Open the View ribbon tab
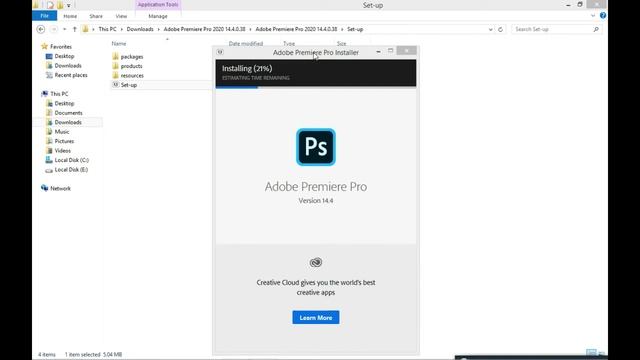 (x=121, y=16)
